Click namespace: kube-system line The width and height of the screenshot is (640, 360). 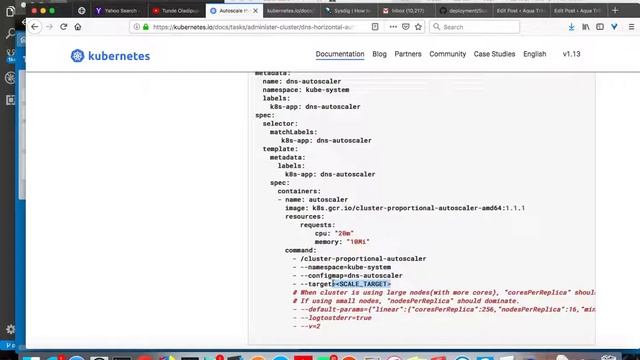[306, 90]
